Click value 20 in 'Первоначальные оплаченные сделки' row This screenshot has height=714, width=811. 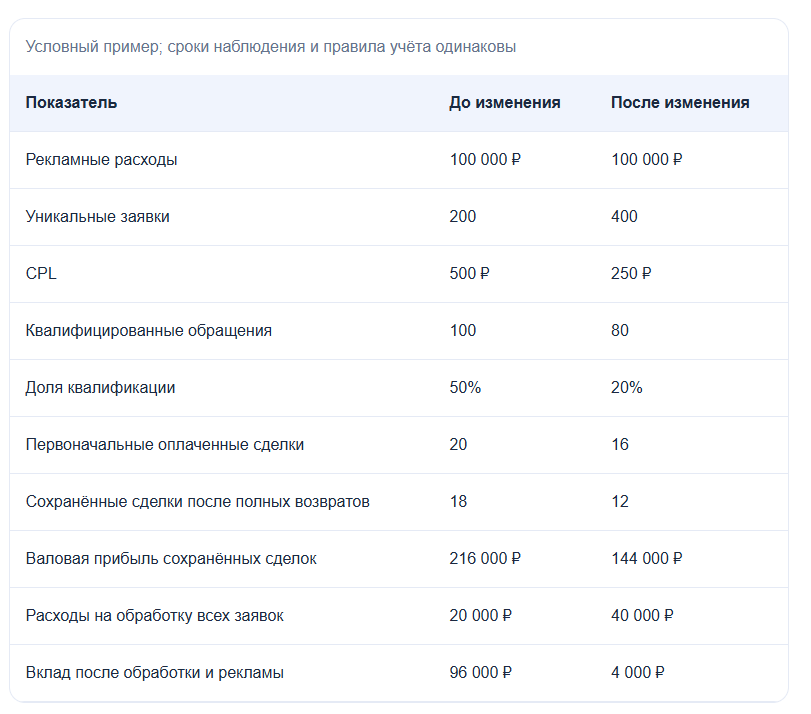pyautogui.click(x=458, y=444)
